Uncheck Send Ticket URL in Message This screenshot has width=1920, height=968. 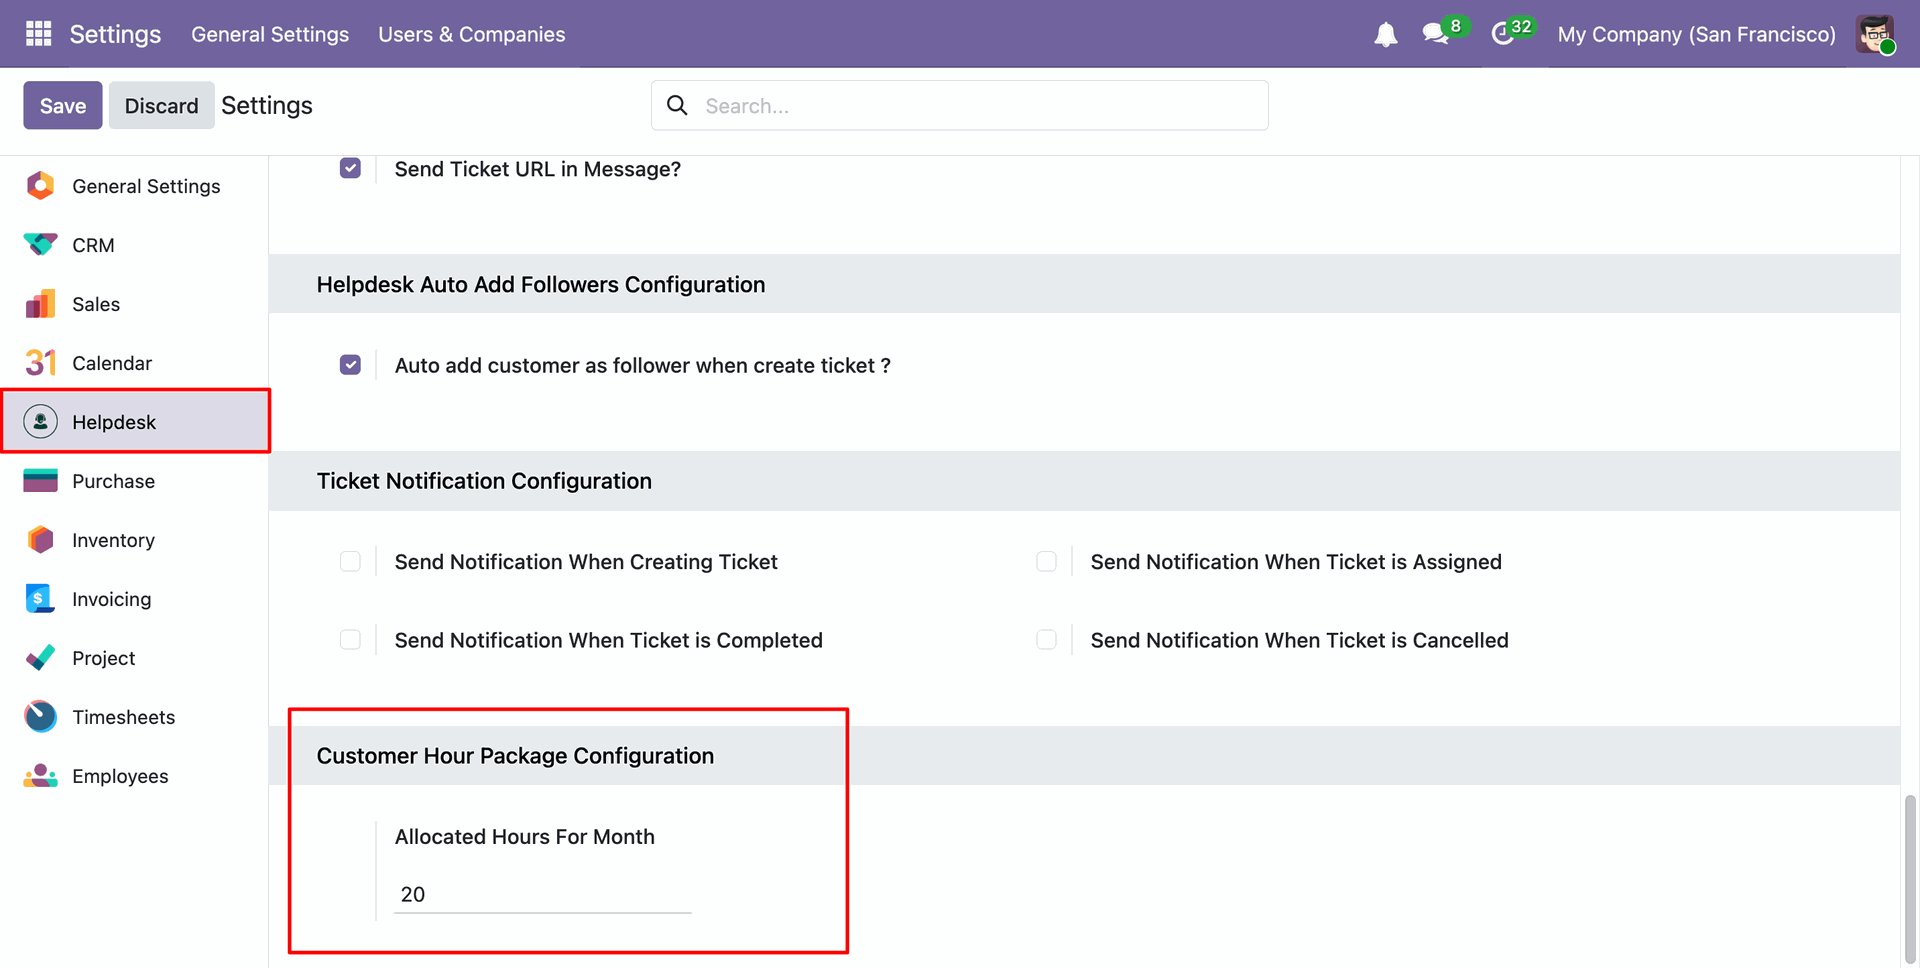click(350, 168)
